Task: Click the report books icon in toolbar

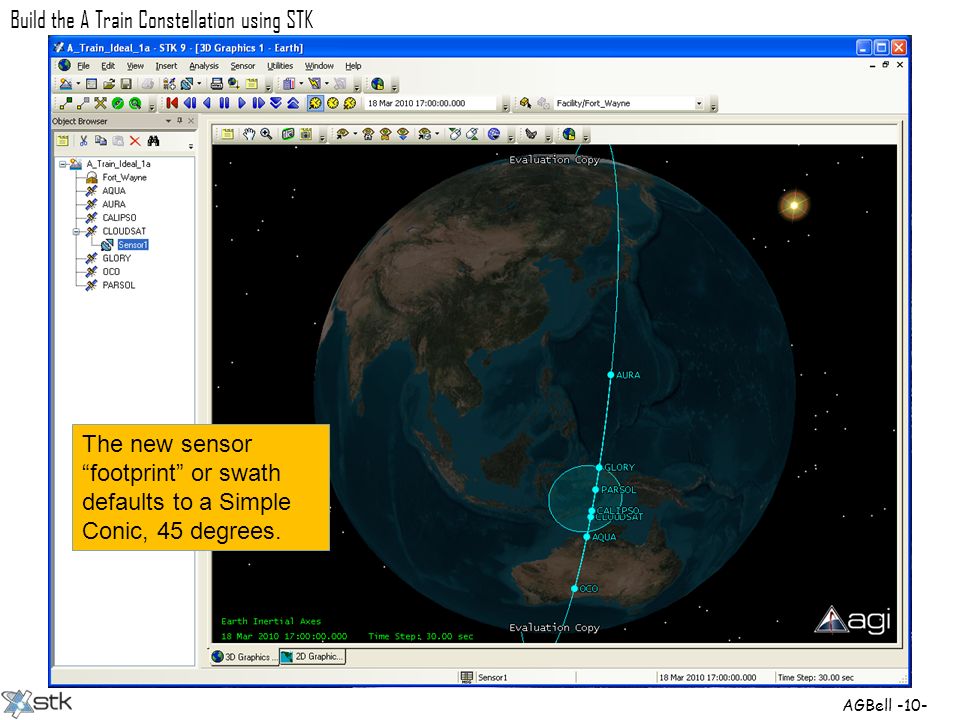Action: point(289,84)
